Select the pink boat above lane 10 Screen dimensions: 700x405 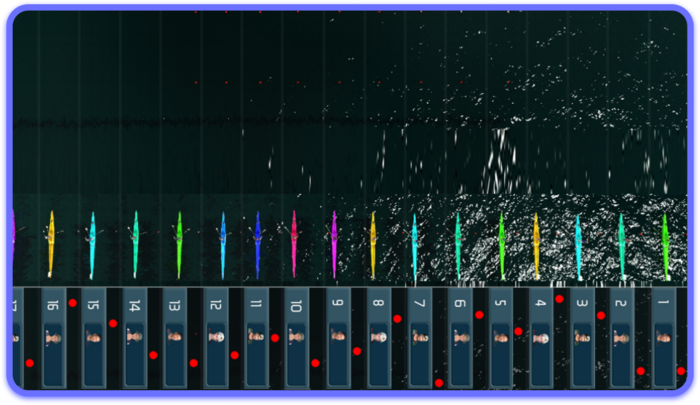pos(294,243)
